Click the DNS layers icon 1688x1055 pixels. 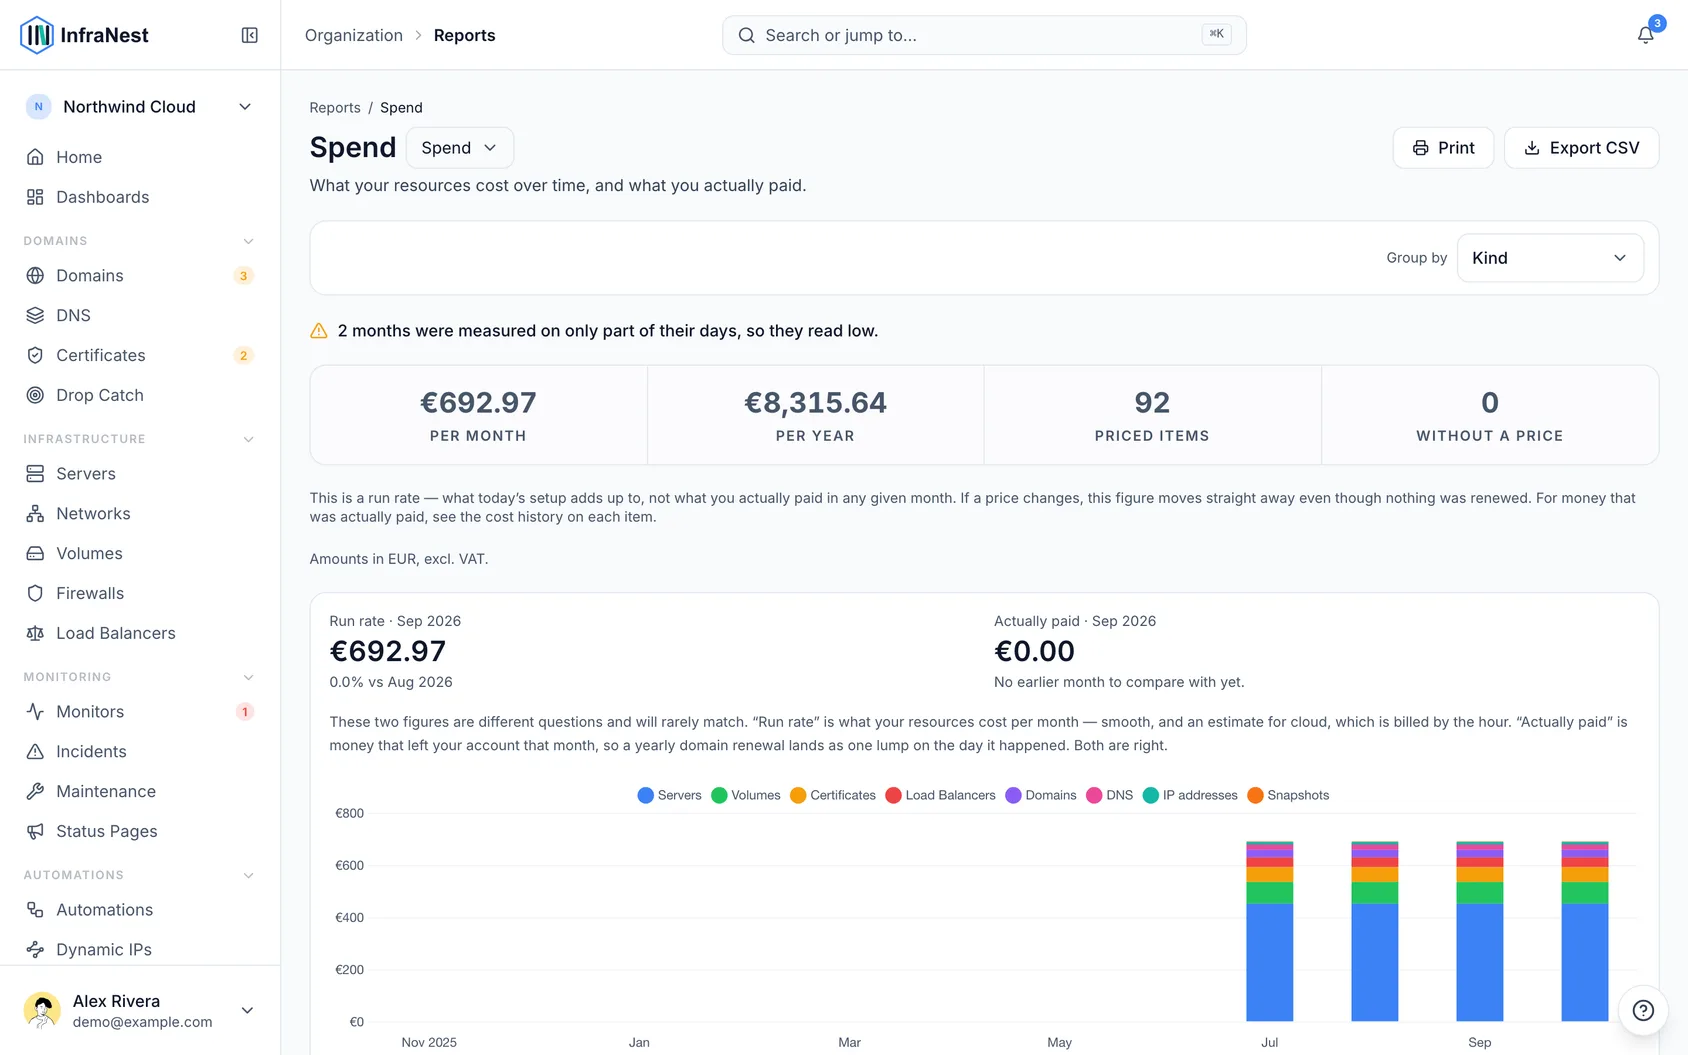35,315
